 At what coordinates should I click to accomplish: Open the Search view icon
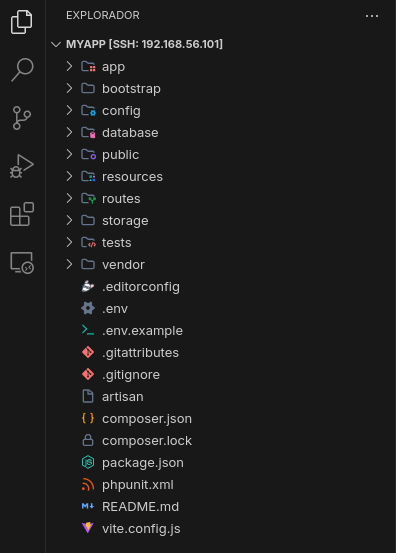coord(22,70)
